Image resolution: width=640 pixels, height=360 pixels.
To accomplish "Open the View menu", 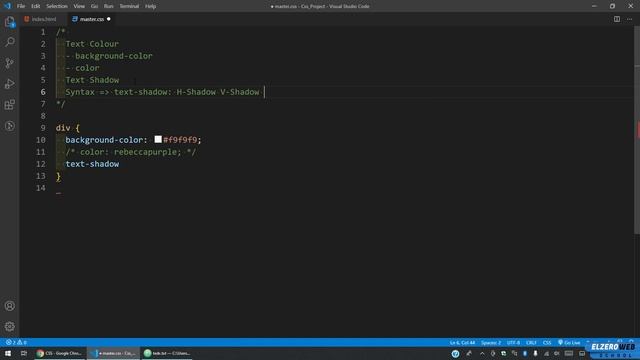I will (79, 6).
